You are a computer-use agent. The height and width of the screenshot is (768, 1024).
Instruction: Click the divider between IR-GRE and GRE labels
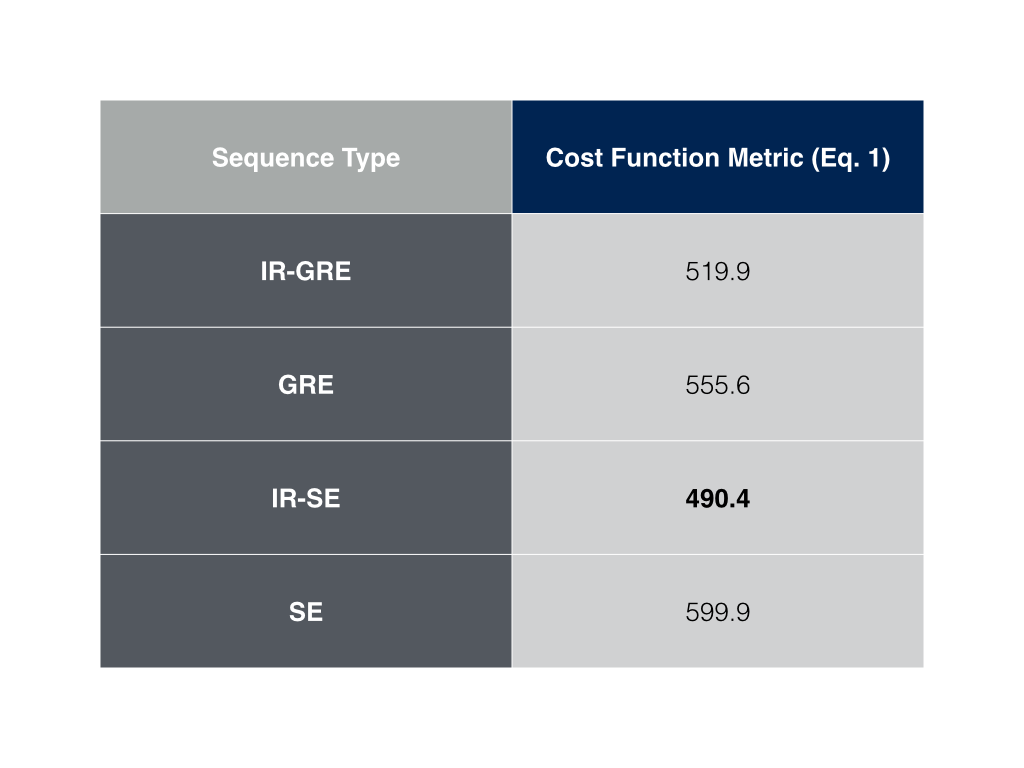coord(306,327)
